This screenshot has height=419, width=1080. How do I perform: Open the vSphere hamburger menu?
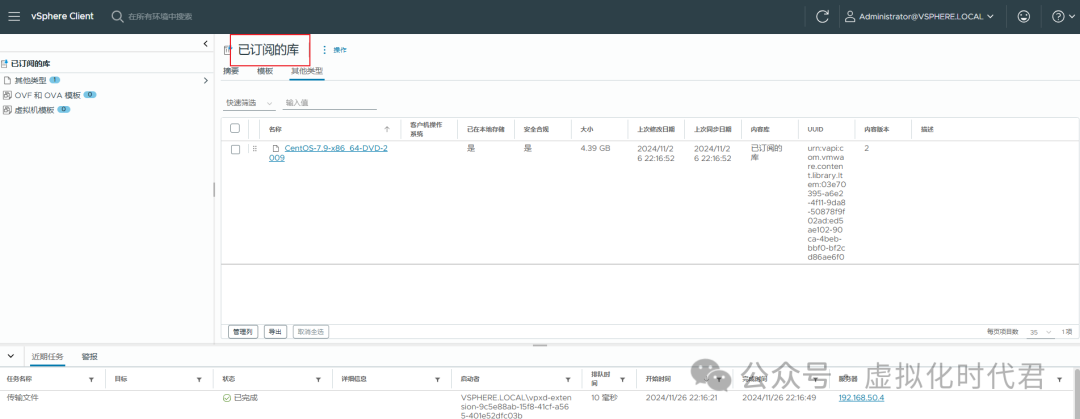pyautogui.click(x=14, y=17)
